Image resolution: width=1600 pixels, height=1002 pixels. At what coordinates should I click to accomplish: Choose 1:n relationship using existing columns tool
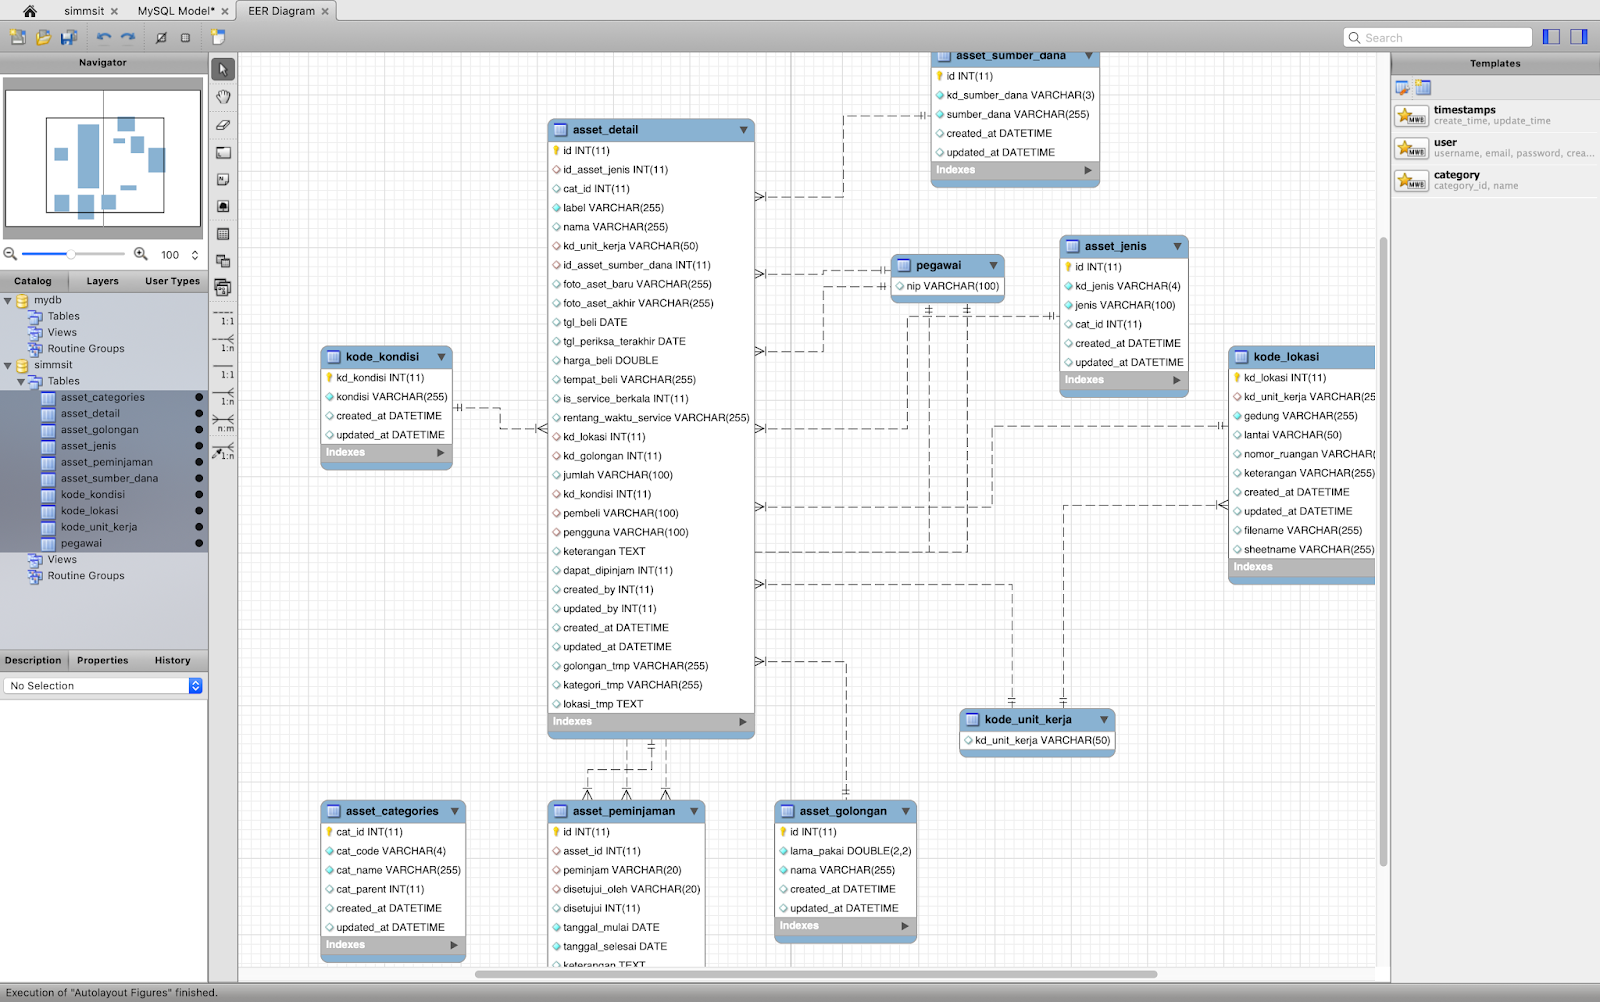pyautogui.click(x=224, y=451)
